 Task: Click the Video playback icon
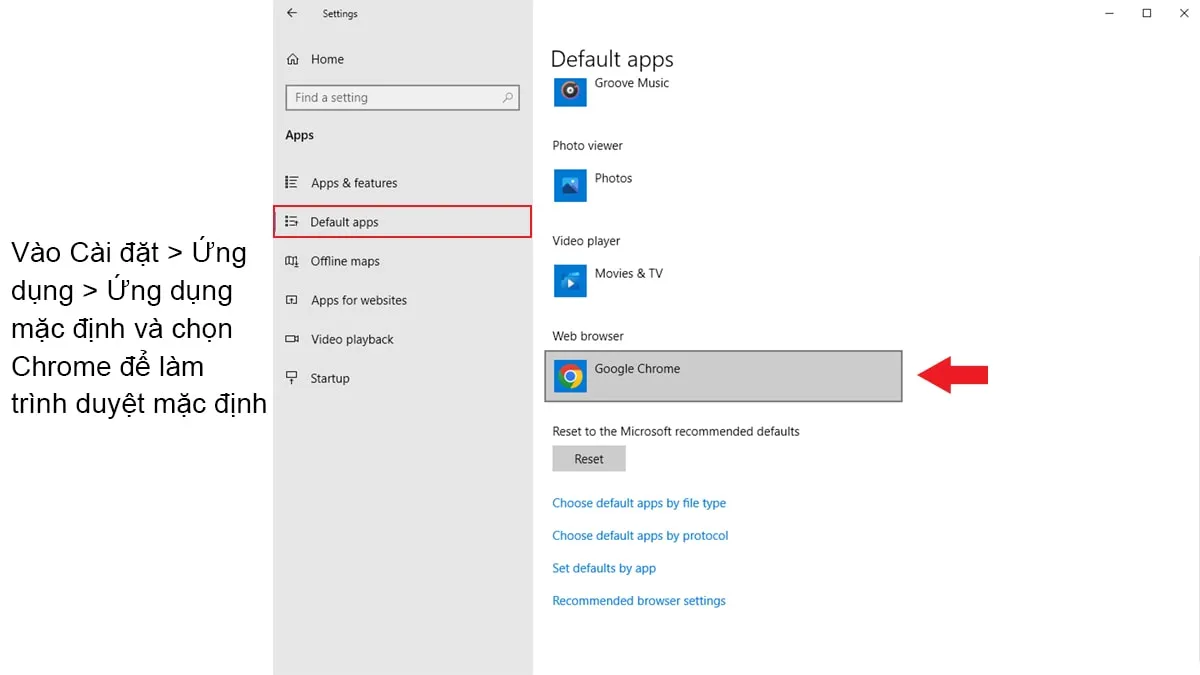tap(292, 339)
